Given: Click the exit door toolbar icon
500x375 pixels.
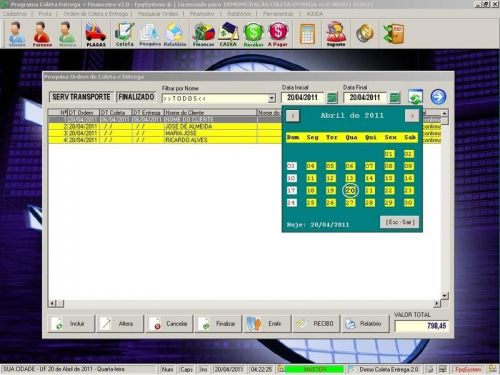Looking at the screenshot, I should pyautogui.click(x=394, y=33).
